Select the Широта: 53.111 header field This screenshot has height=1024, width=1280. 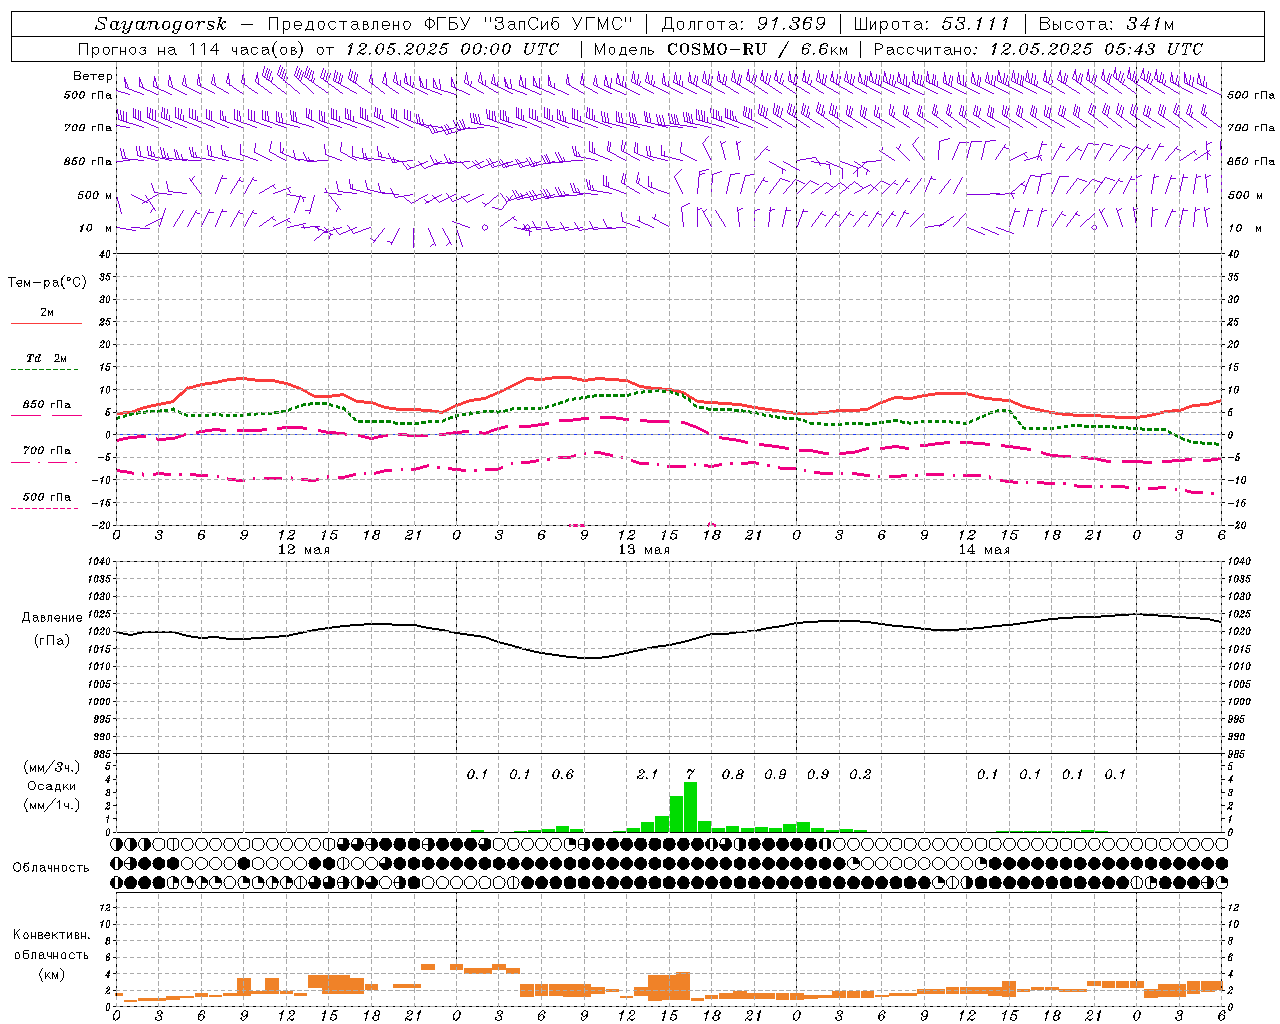coord(931,24)
